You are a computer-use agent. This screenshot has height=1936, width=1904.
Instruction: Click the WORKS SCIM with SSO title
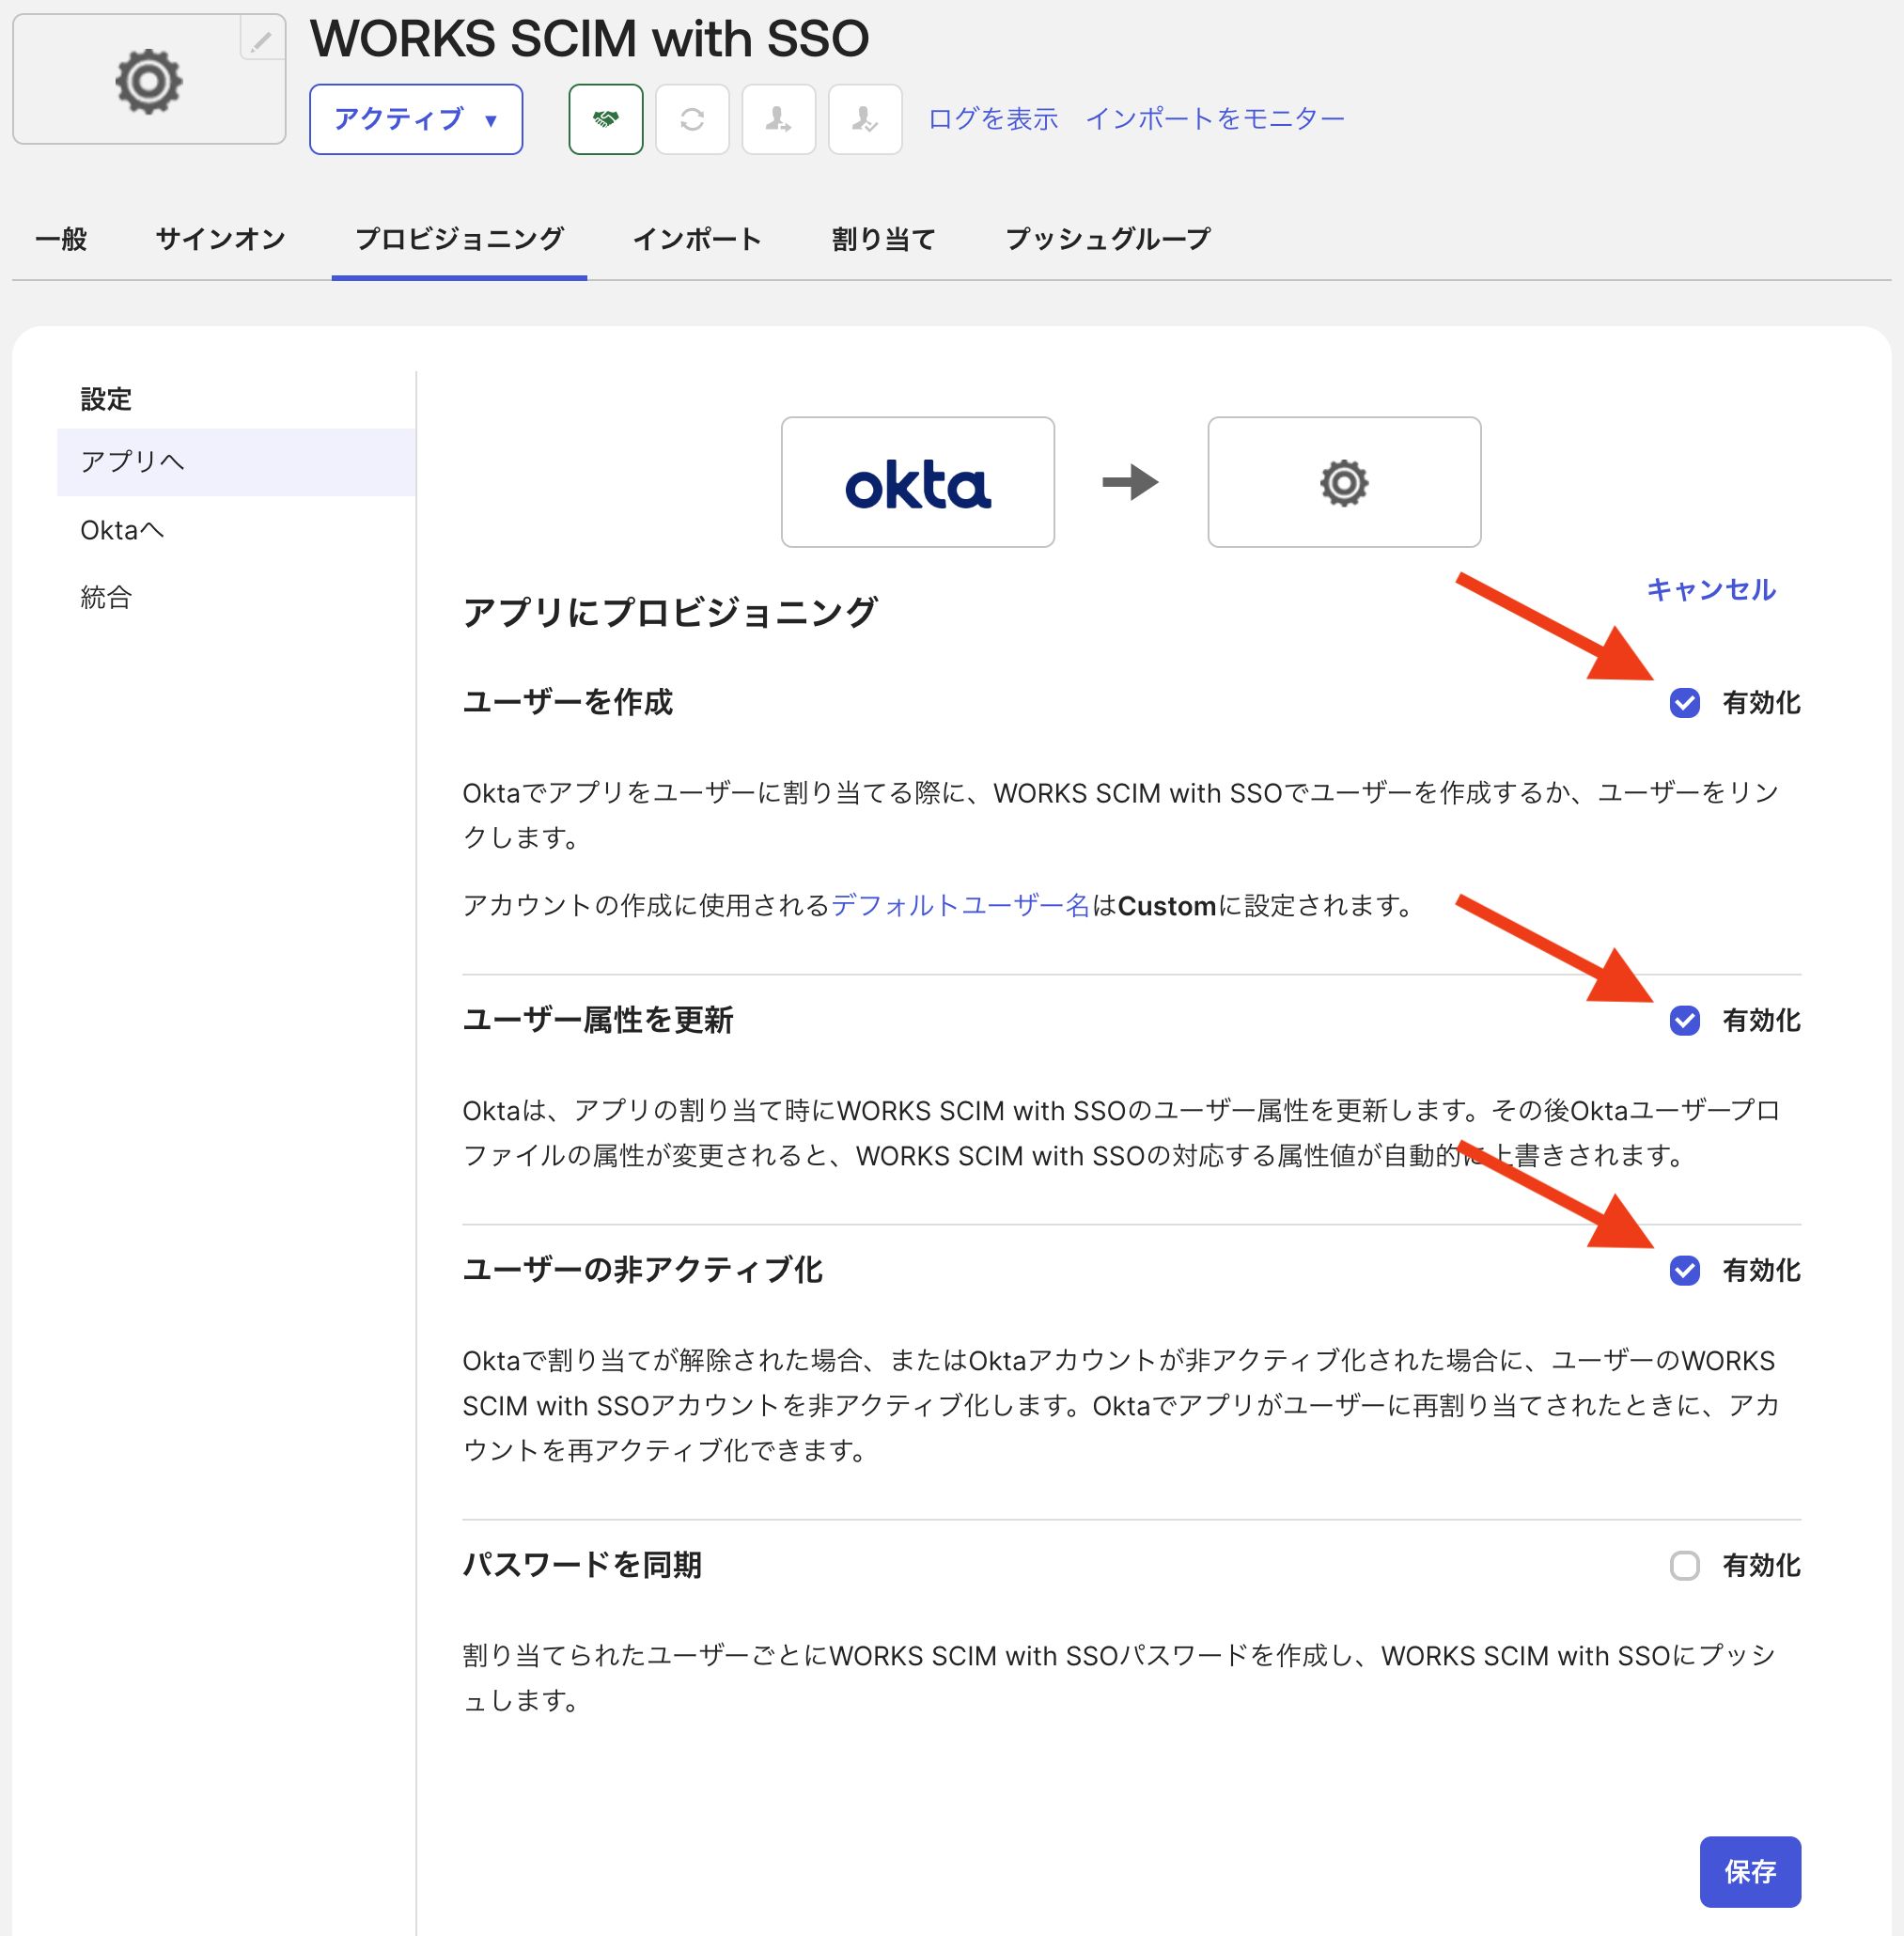click(x=590, y=39)
